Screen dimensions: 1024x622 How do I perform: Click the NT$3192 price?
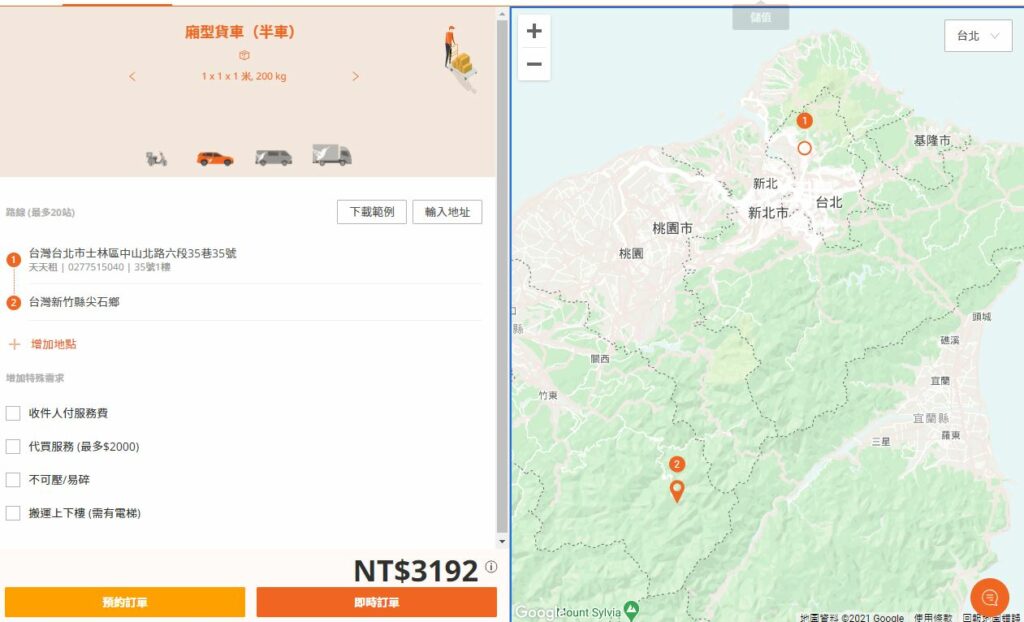pos(415,570)
